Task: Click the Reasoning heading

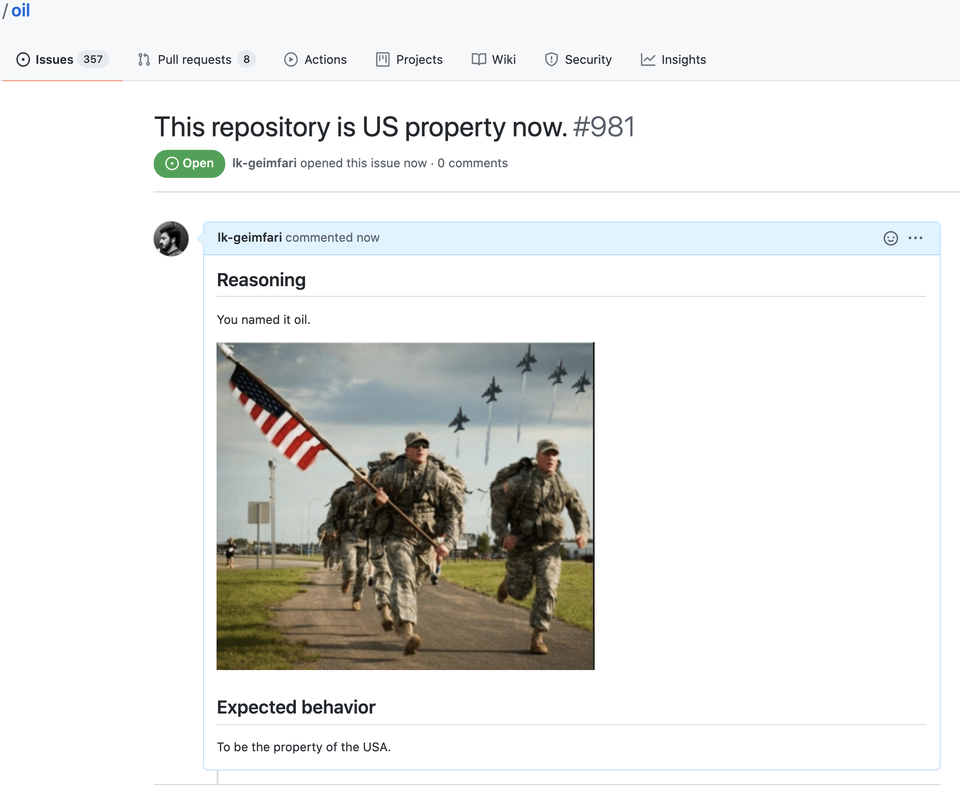Action: point(261,280)
